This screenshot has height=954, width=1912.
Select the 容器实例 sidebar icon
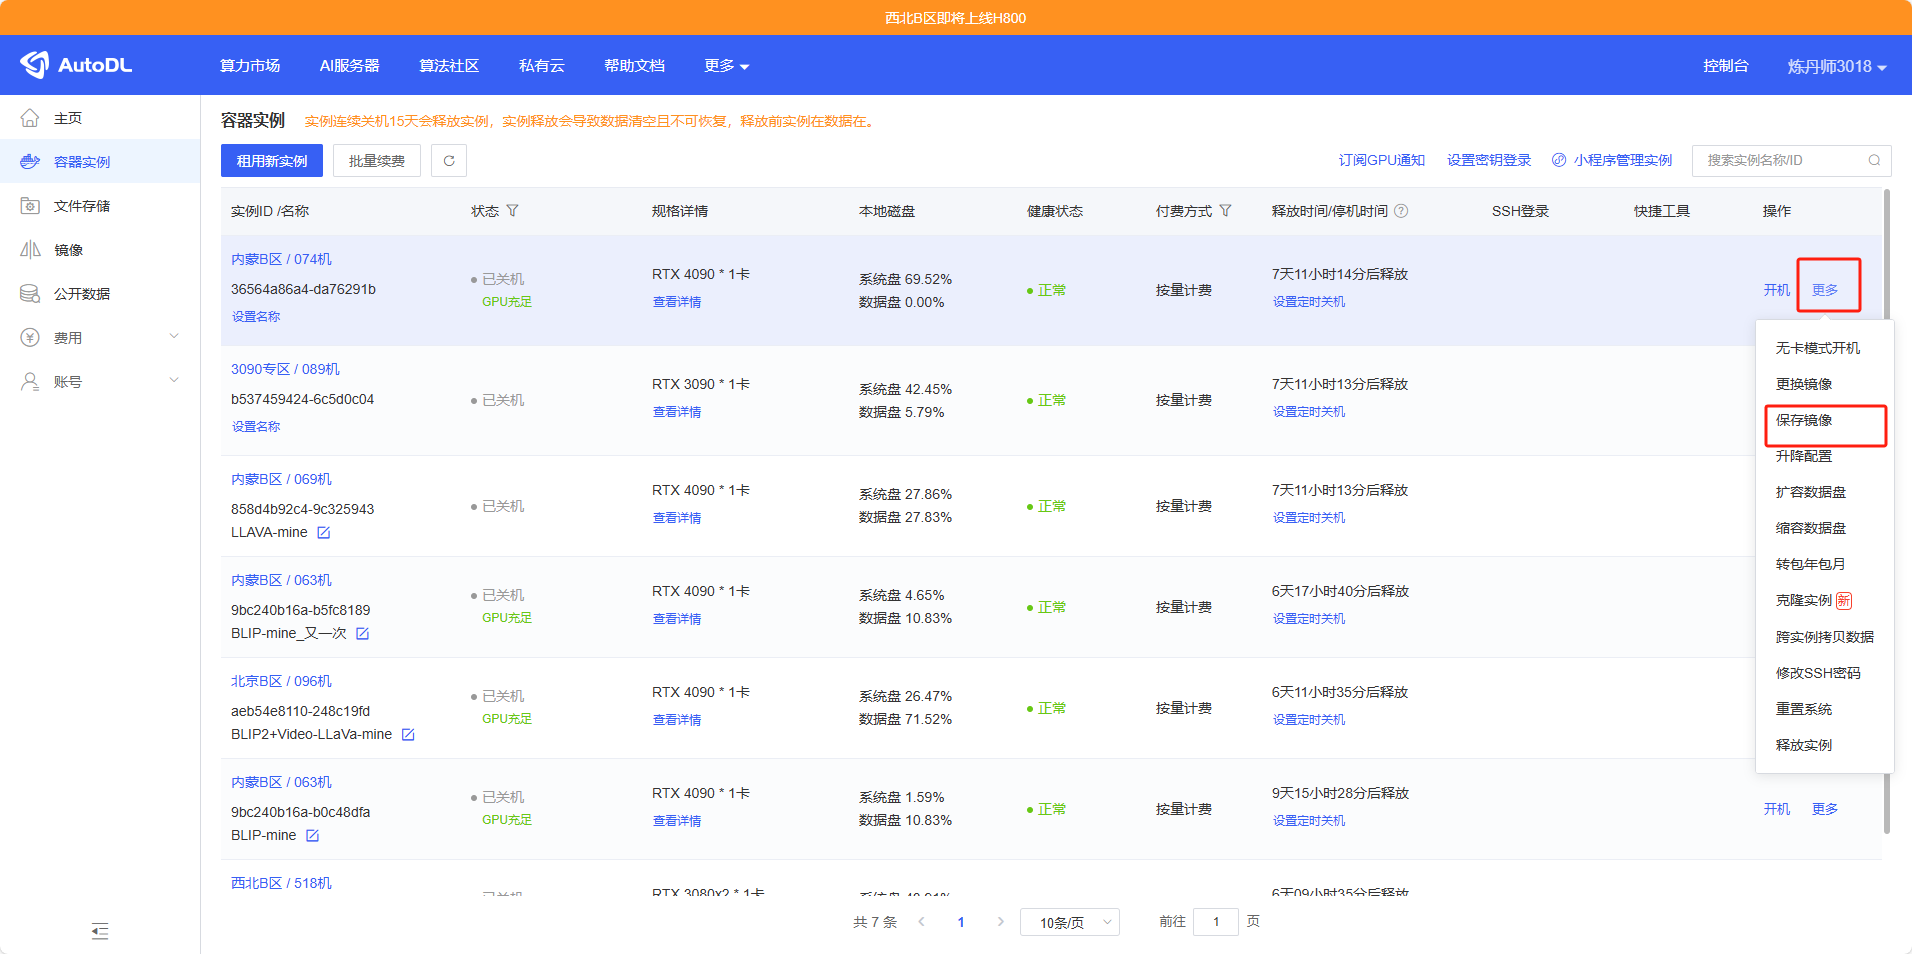[x=30, y=162]
